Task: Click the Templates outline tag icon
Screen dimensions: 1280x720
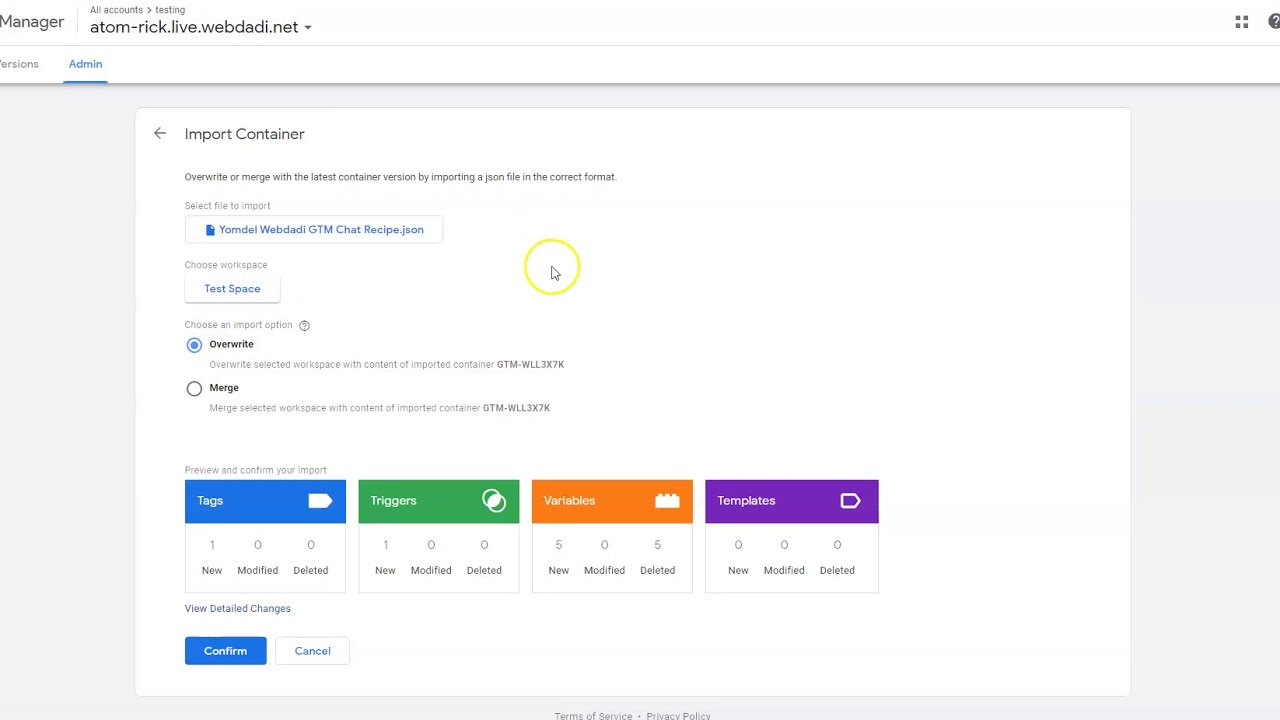Action: click(850, 501)
